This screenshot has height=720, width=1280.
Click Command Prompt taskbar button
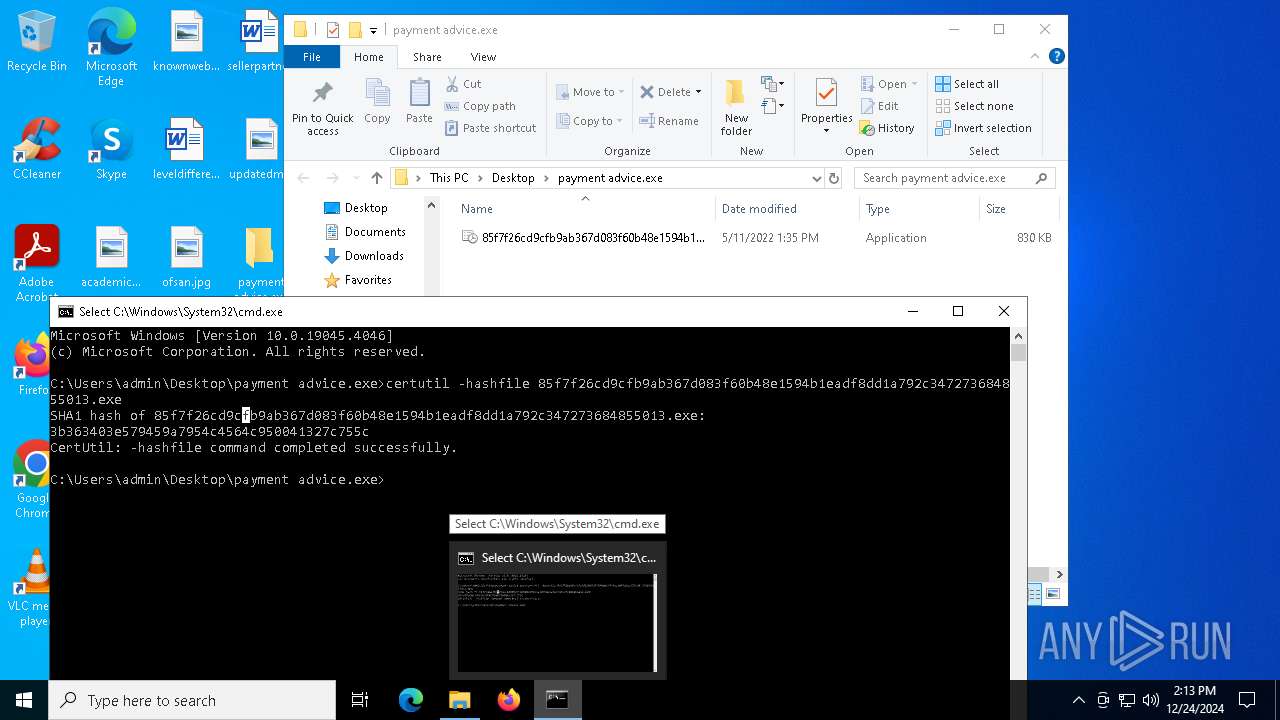(x=558, y=700)
